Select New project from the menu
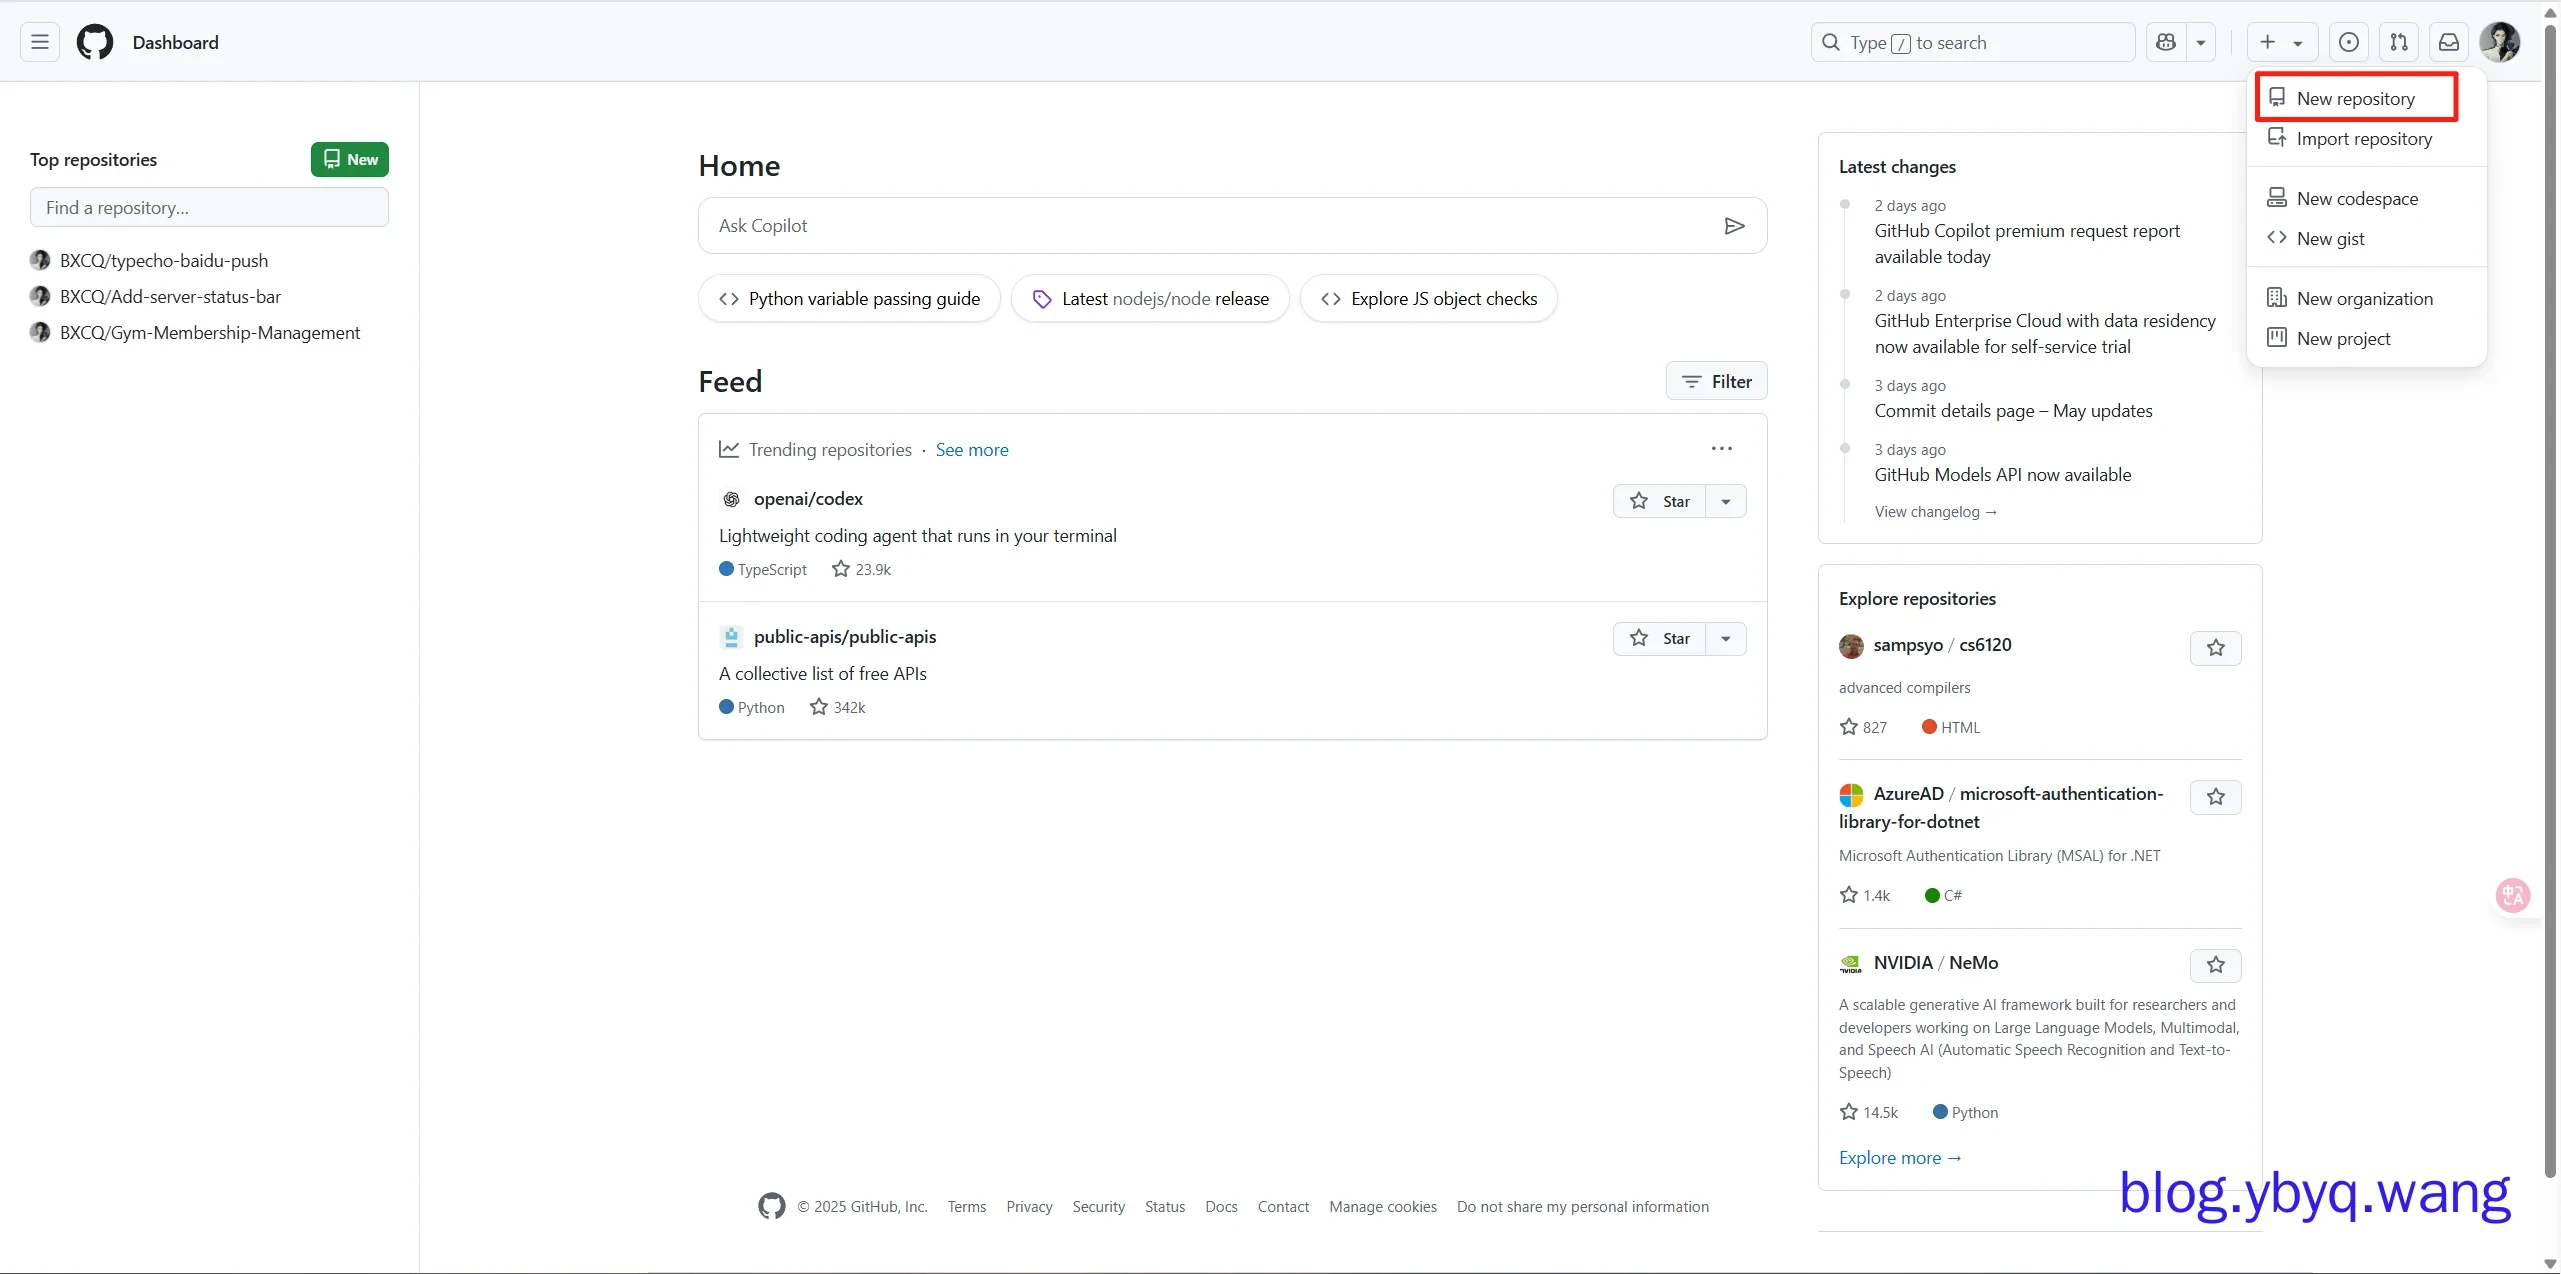The image size is (2561, 1274). (x=2343, y=338)
